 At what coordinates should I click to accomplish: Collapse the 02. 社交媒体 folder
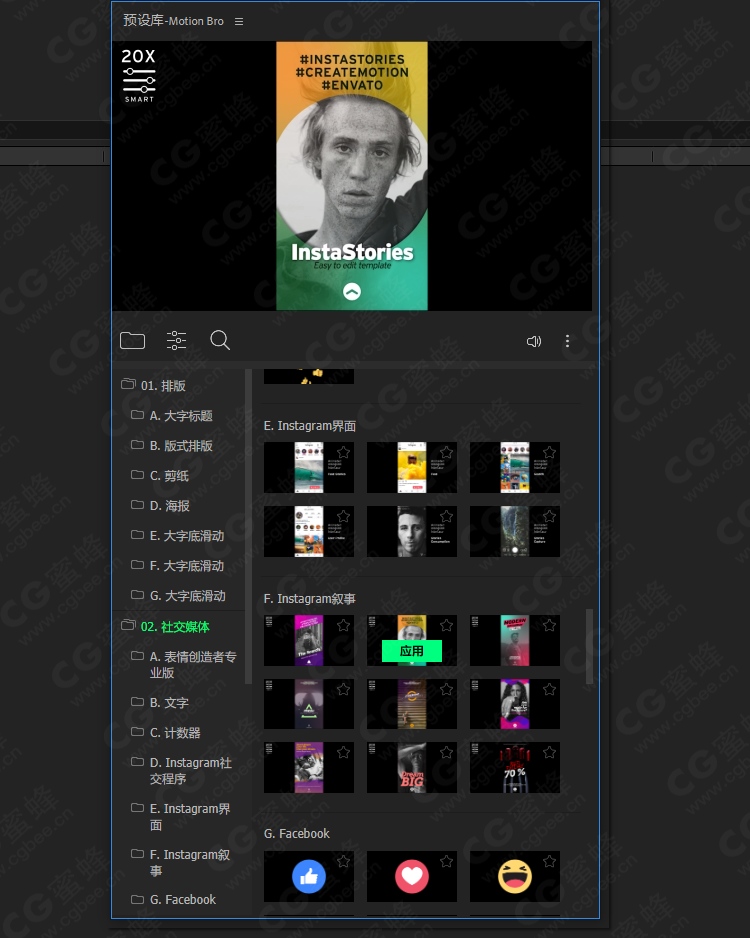pyautogui.click(x=128, y=626)
